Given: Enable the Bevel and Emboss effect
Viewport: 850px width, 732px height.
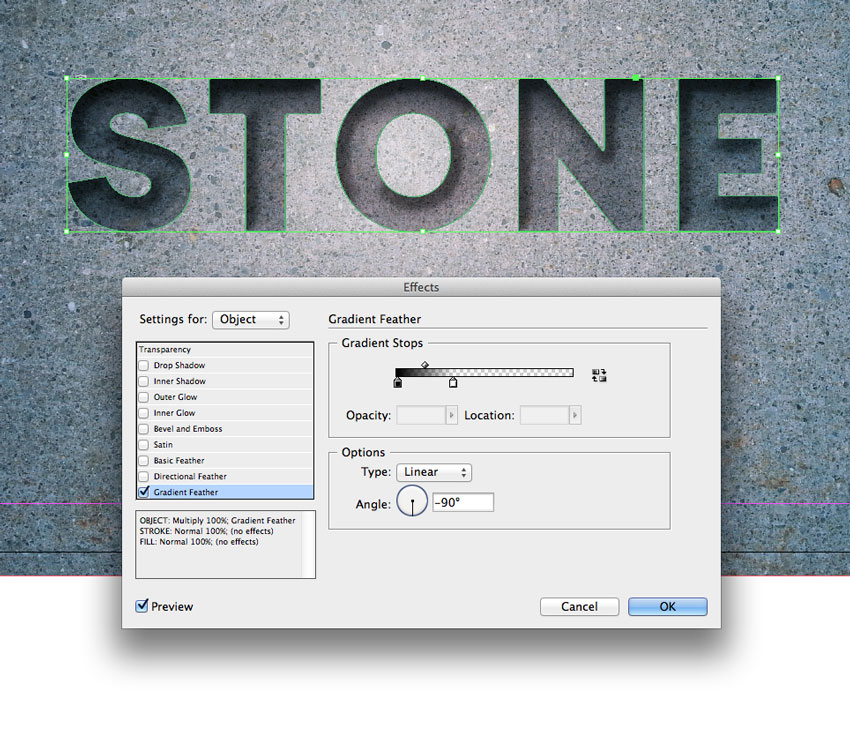Looking at the screenshot, I should pyautogui.click(x=142, y=428).
